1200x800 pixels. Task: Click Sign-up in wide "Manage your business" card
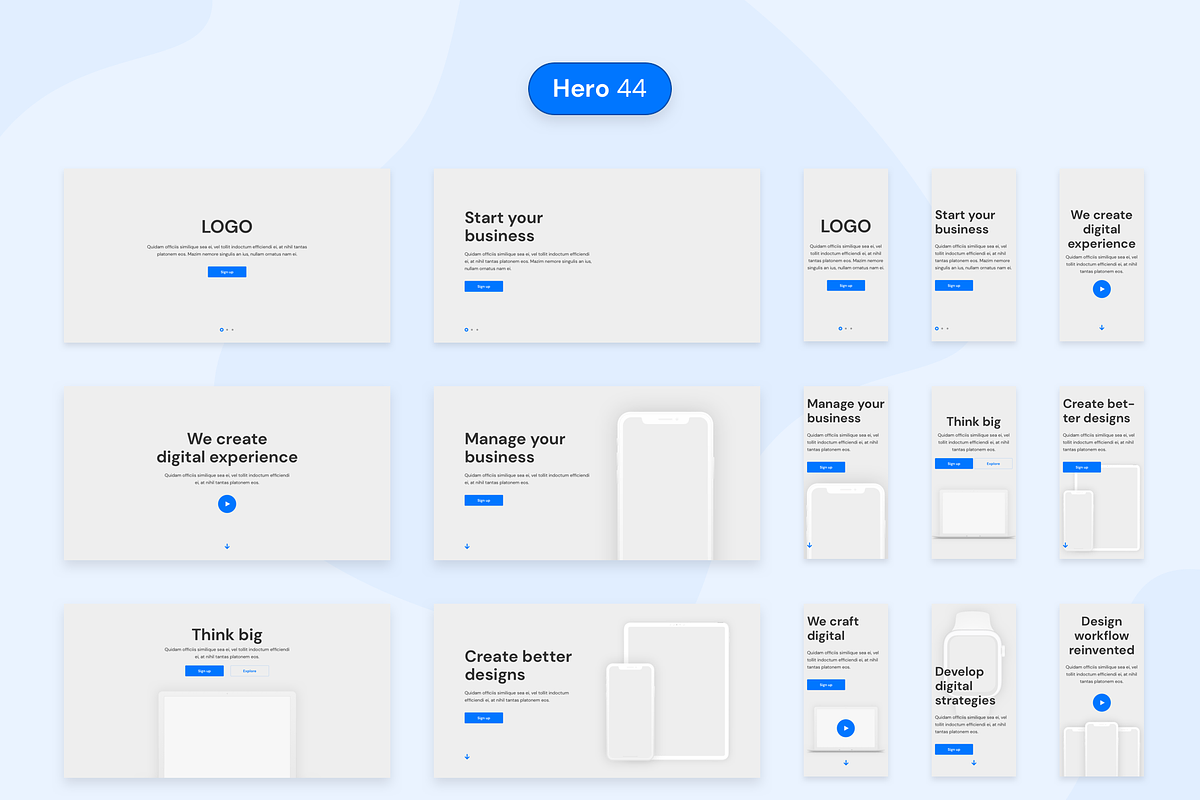(483, 500)
